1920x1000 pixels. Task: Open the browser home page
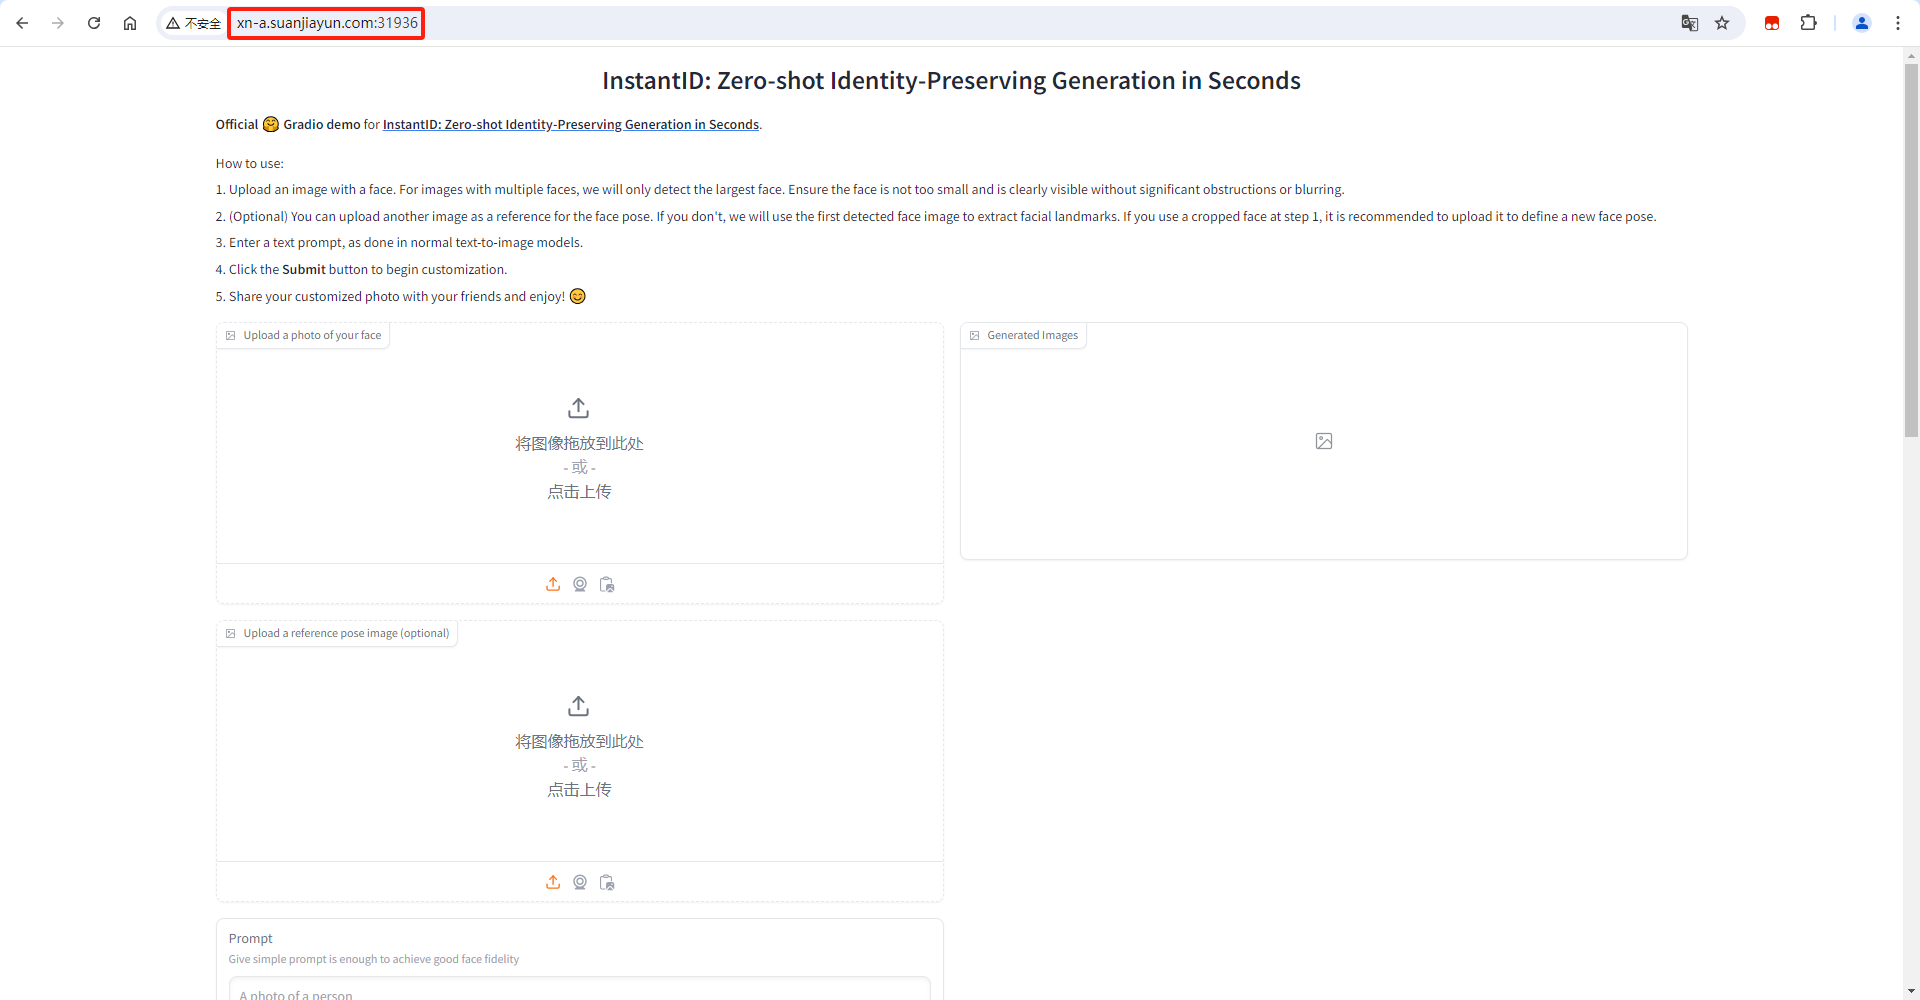(x=130, y=23)
